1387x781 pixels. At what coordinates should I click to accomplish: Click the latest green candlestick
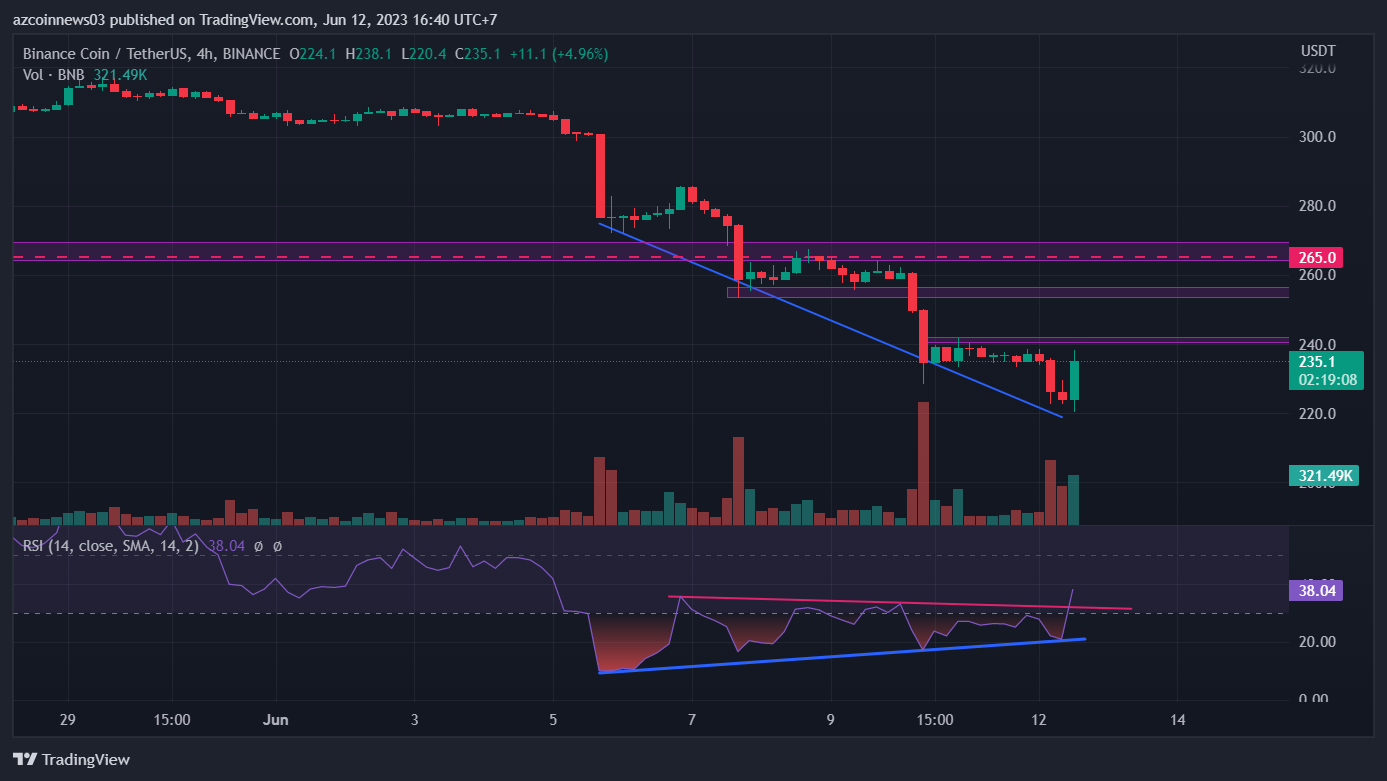click(1075, 380)
